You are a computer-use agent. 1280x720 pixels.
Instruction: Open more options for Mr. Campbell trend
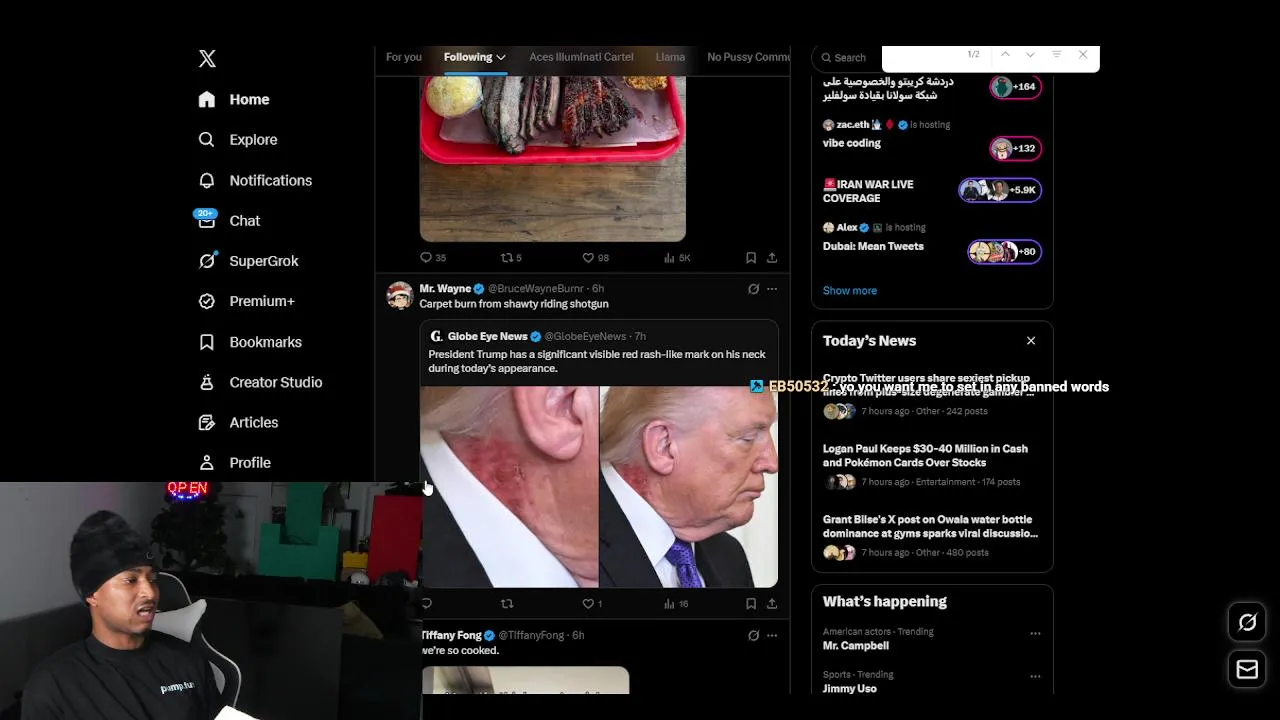pos(1035,633)
